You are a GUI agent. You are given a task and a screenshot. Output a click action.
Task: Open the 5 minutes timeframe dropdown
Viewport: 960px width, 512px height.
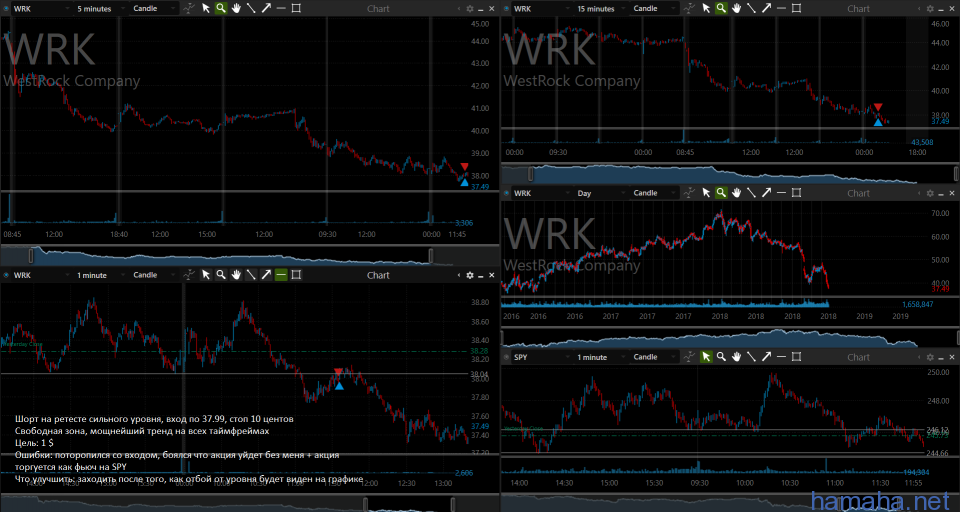(99, 8)
